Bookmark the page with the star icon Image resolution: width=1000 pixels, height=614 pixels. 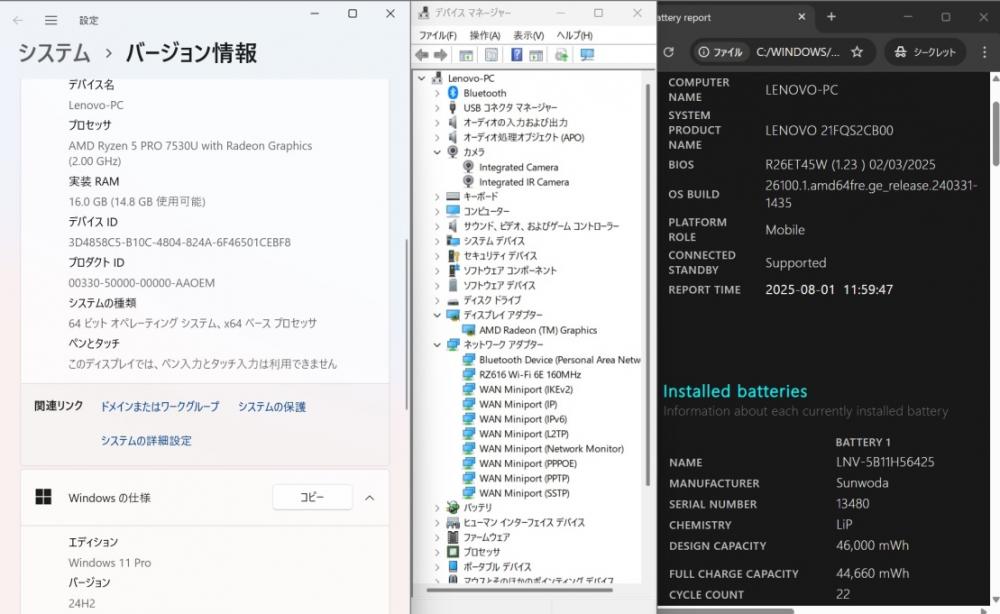(857, 52)
